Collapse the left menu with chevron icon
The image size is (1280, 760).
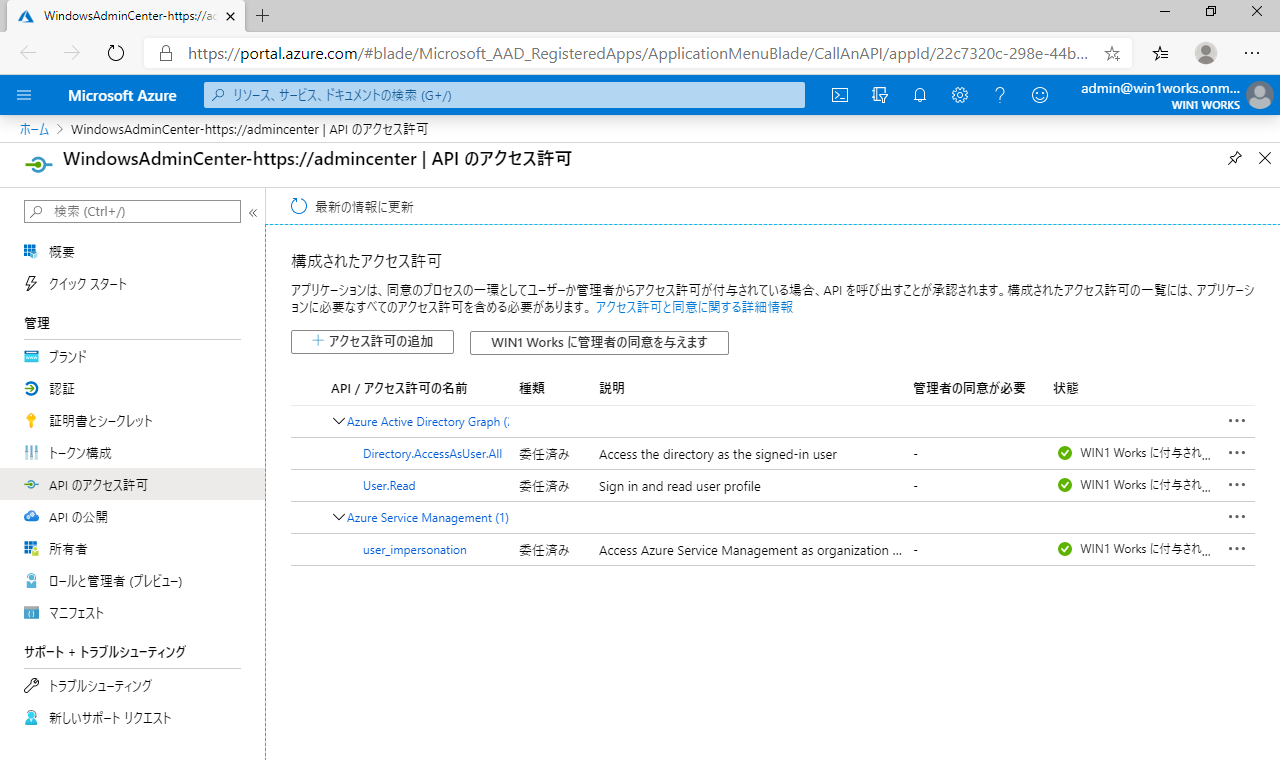(x=253, y=212)
